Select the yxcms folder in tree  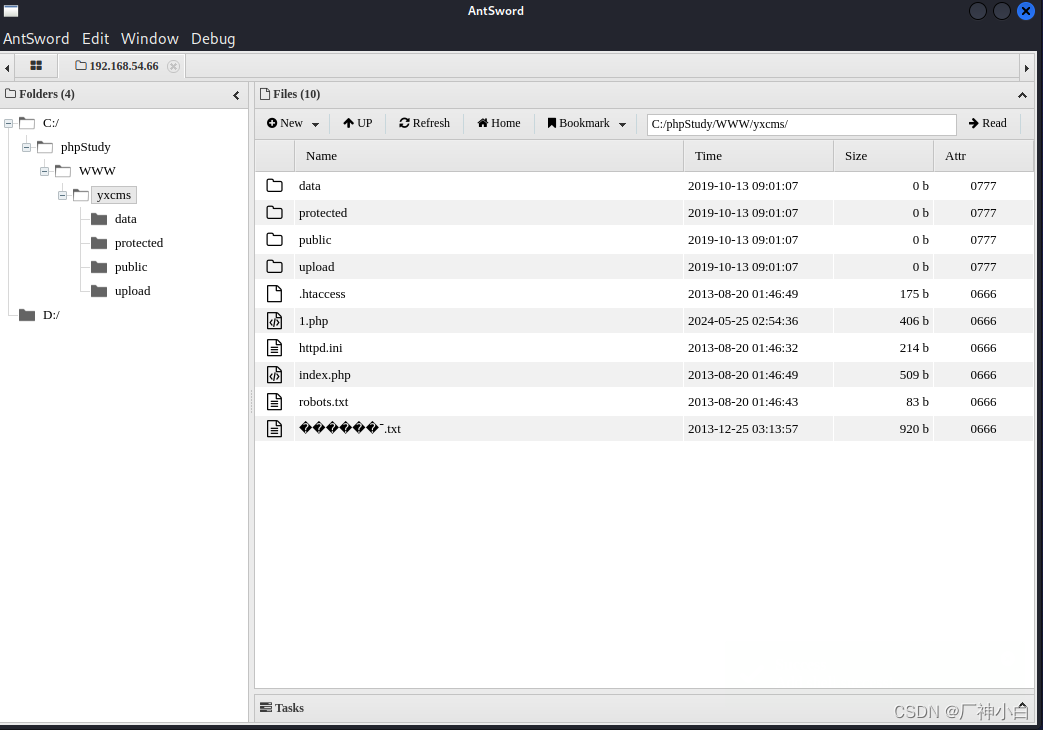(114, 195)
